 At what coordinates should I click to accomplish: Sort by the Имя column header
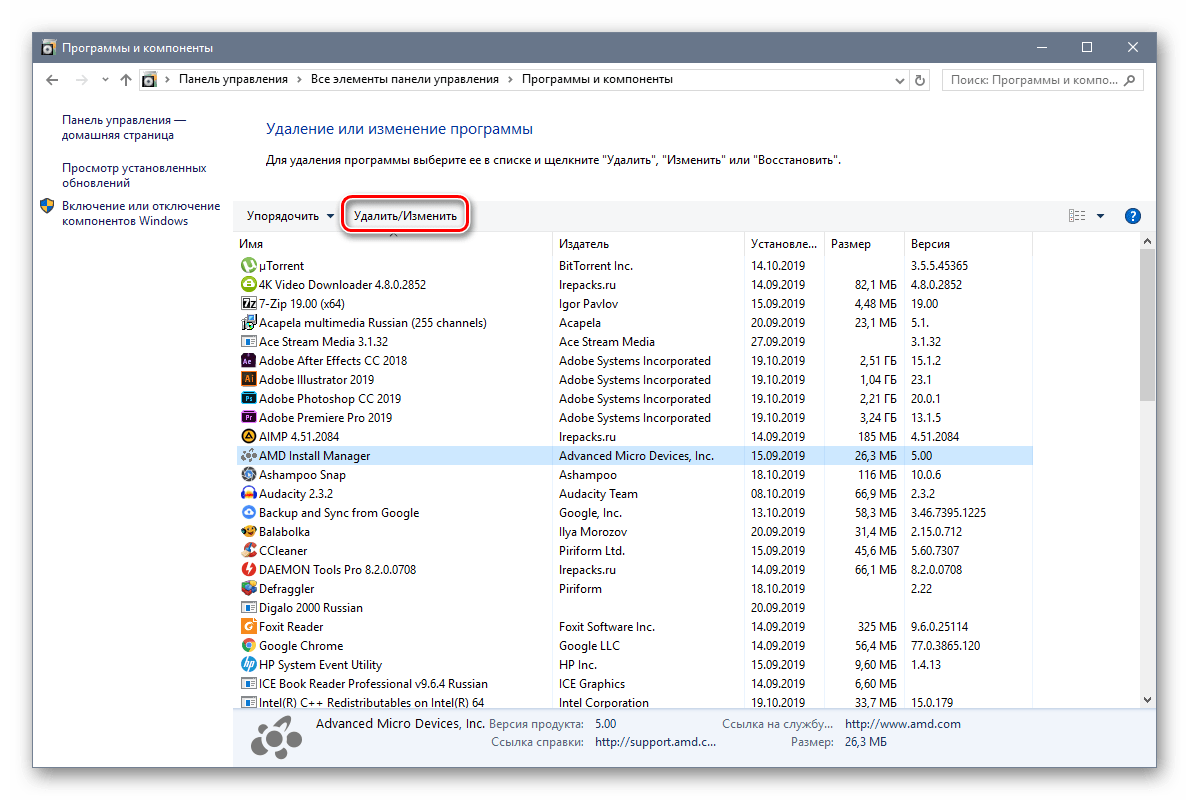pyautogui.click(x=393, y=243)
